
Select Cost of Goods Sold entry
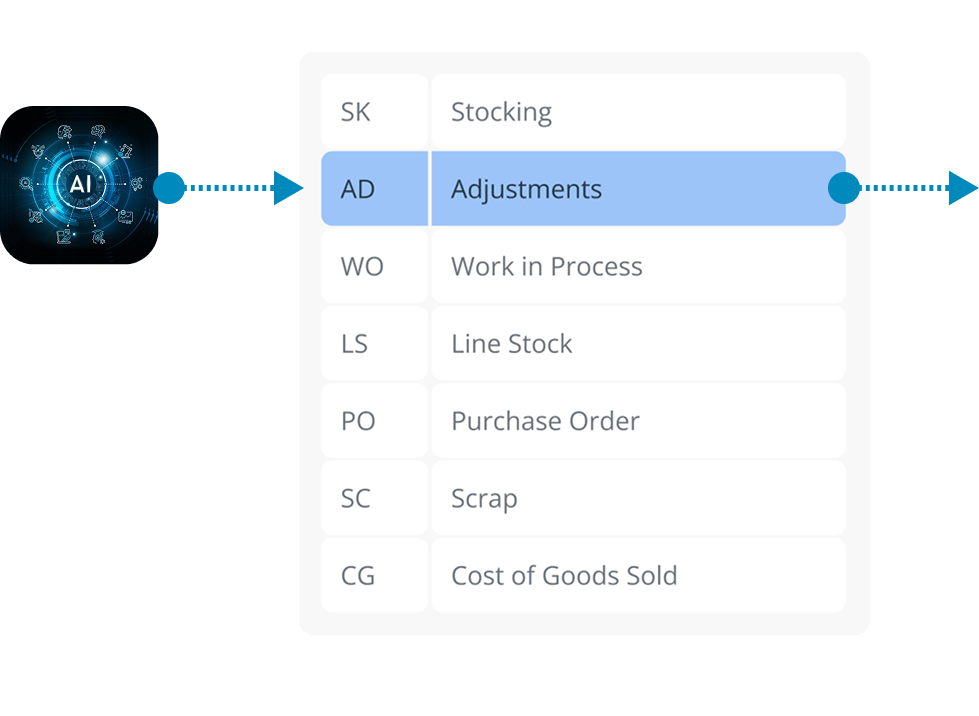click(564, 575)
